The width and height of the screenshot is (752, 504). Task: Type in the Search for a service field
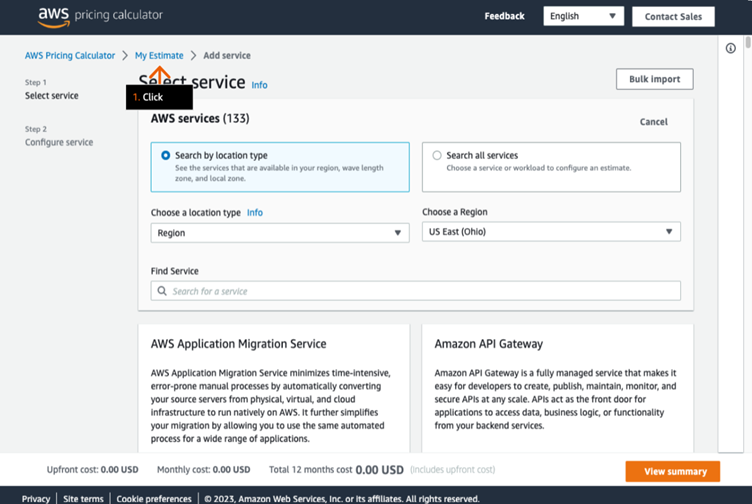tap(420, 291)
